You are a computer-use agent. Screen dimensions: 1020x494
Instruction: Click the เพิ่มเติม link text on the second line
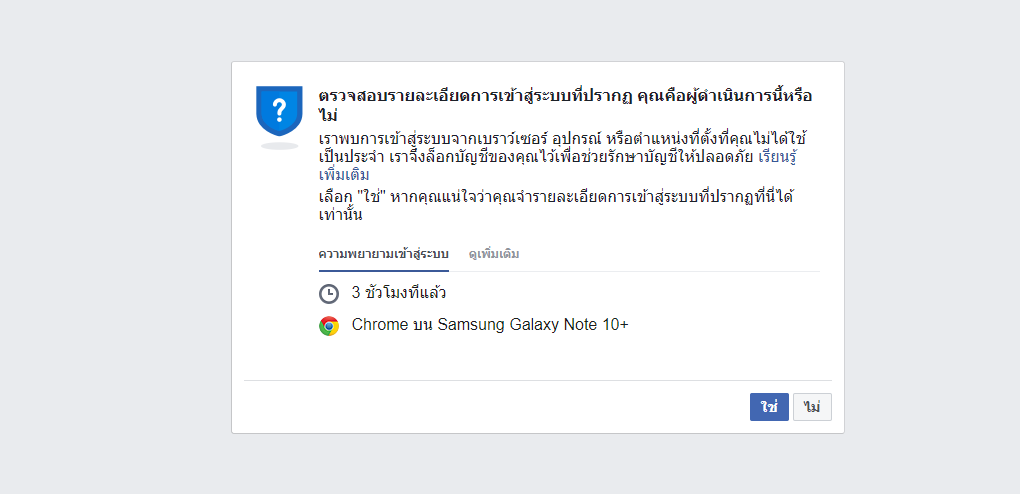click(x=344, y=175)
